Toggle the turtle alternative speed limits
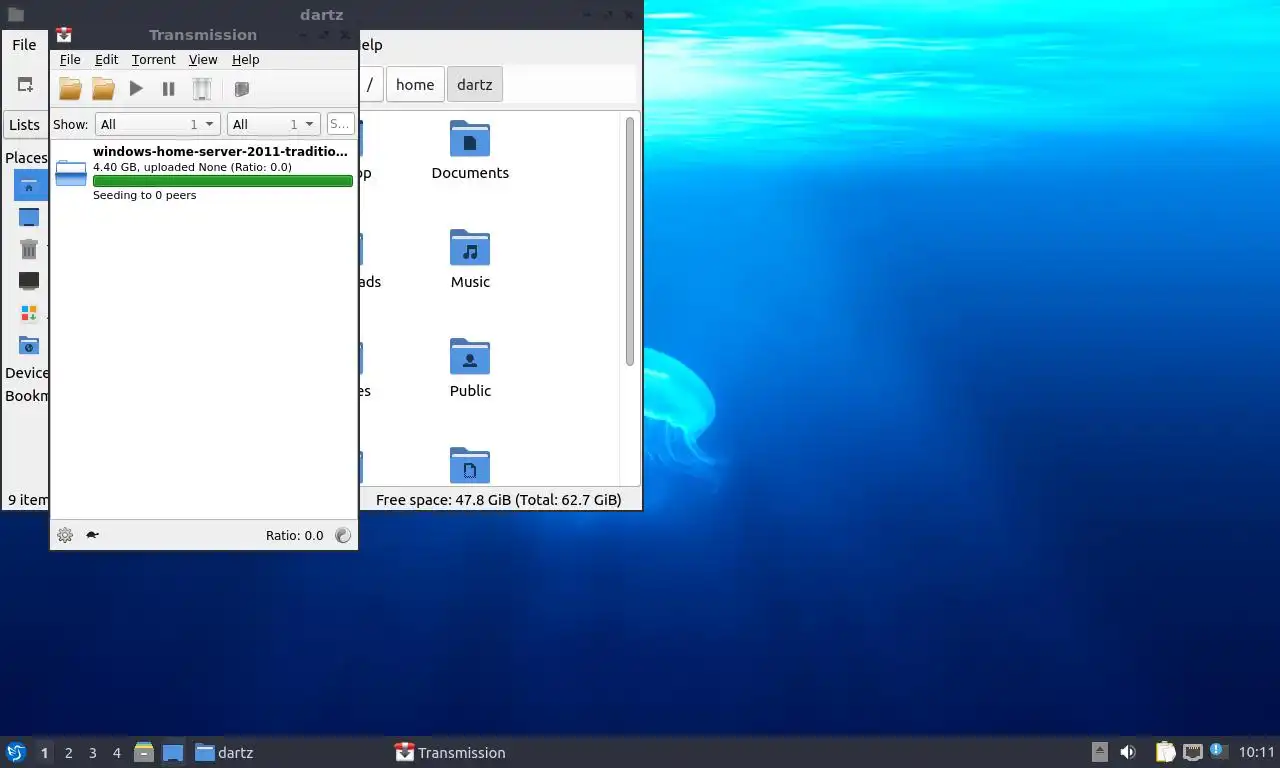The image size is (1280, 768). [x=92, y=535]
